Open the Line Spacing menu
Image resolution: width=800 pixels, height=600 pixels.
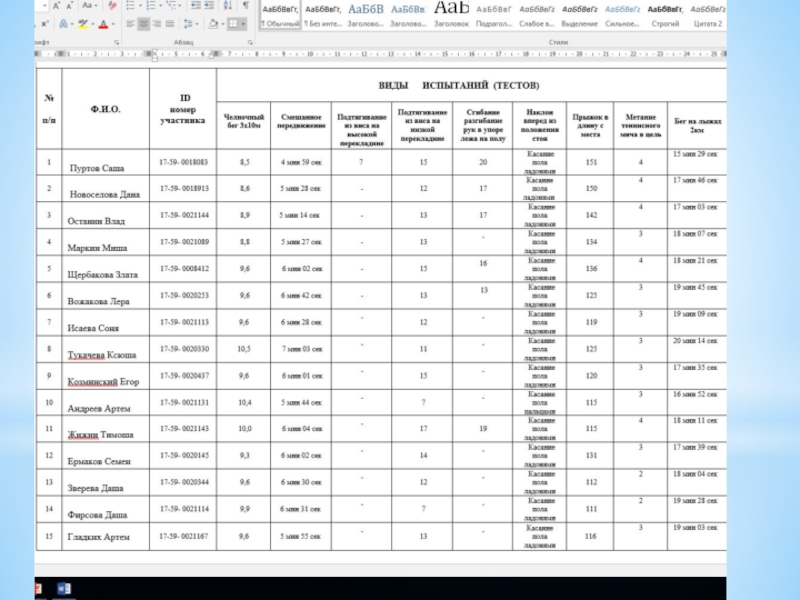pyautogui.click(x=189, y=23)
